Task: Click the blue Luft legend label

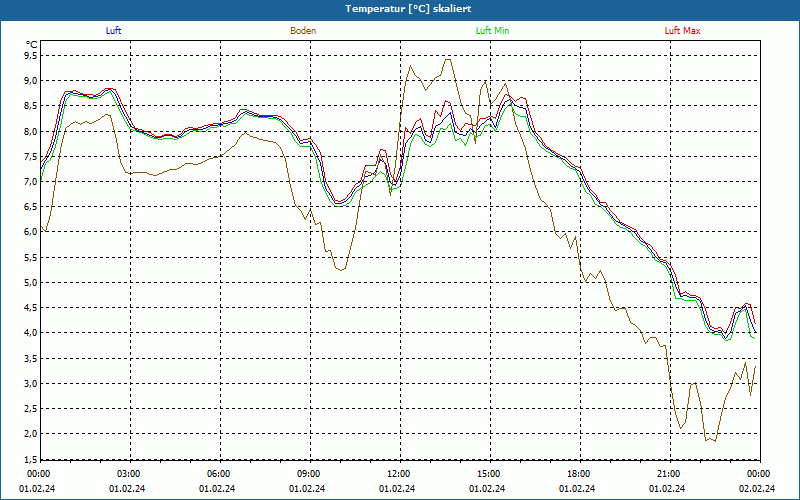Action: 113,31
